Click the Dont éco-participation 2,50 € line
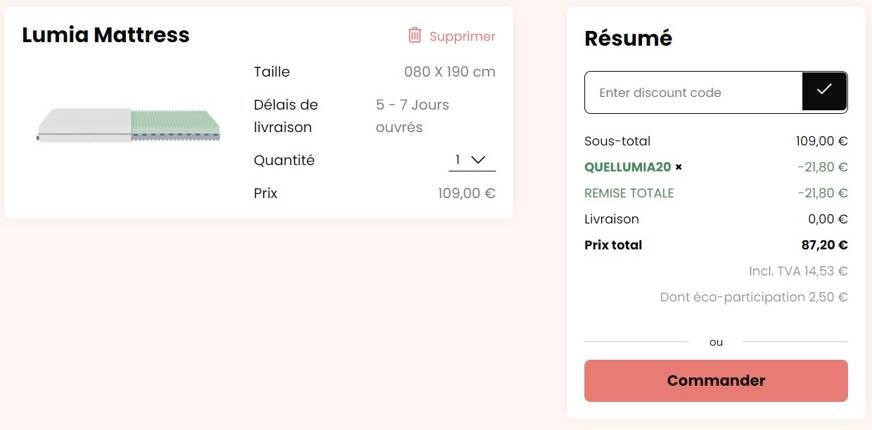The width and height of the screenshot is (872, 430). tap(753, 297)
